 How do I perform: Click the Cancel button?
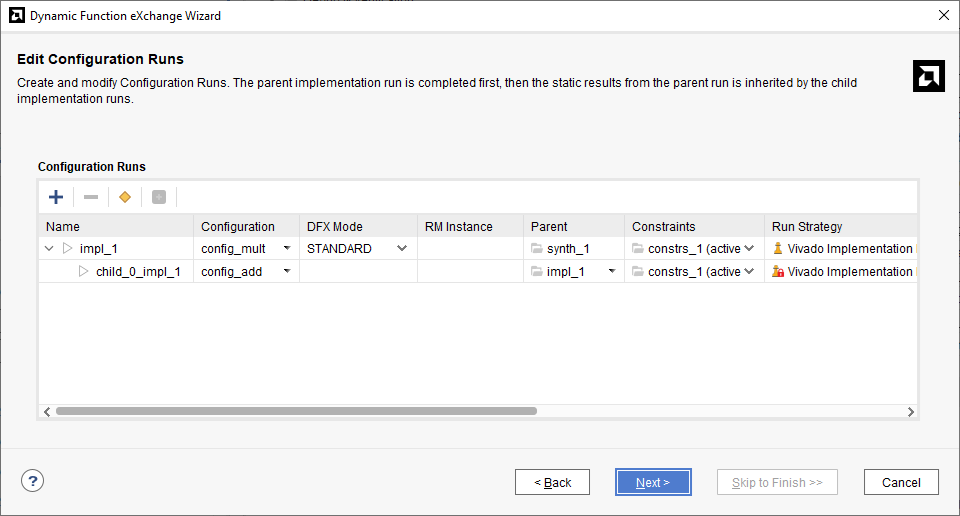click(901, 482)
